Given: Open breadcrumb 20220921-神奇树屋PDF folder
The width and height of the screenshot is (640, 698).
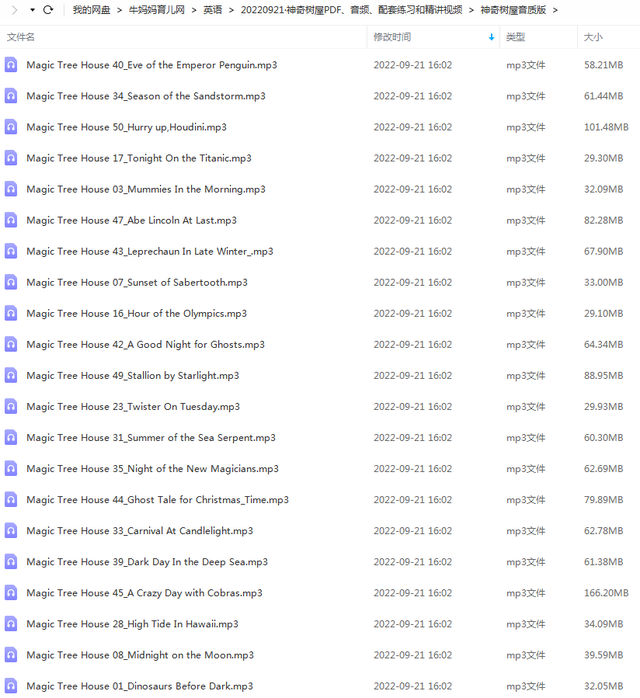Looking at the screenshot, I should click(x=351, y=10).
